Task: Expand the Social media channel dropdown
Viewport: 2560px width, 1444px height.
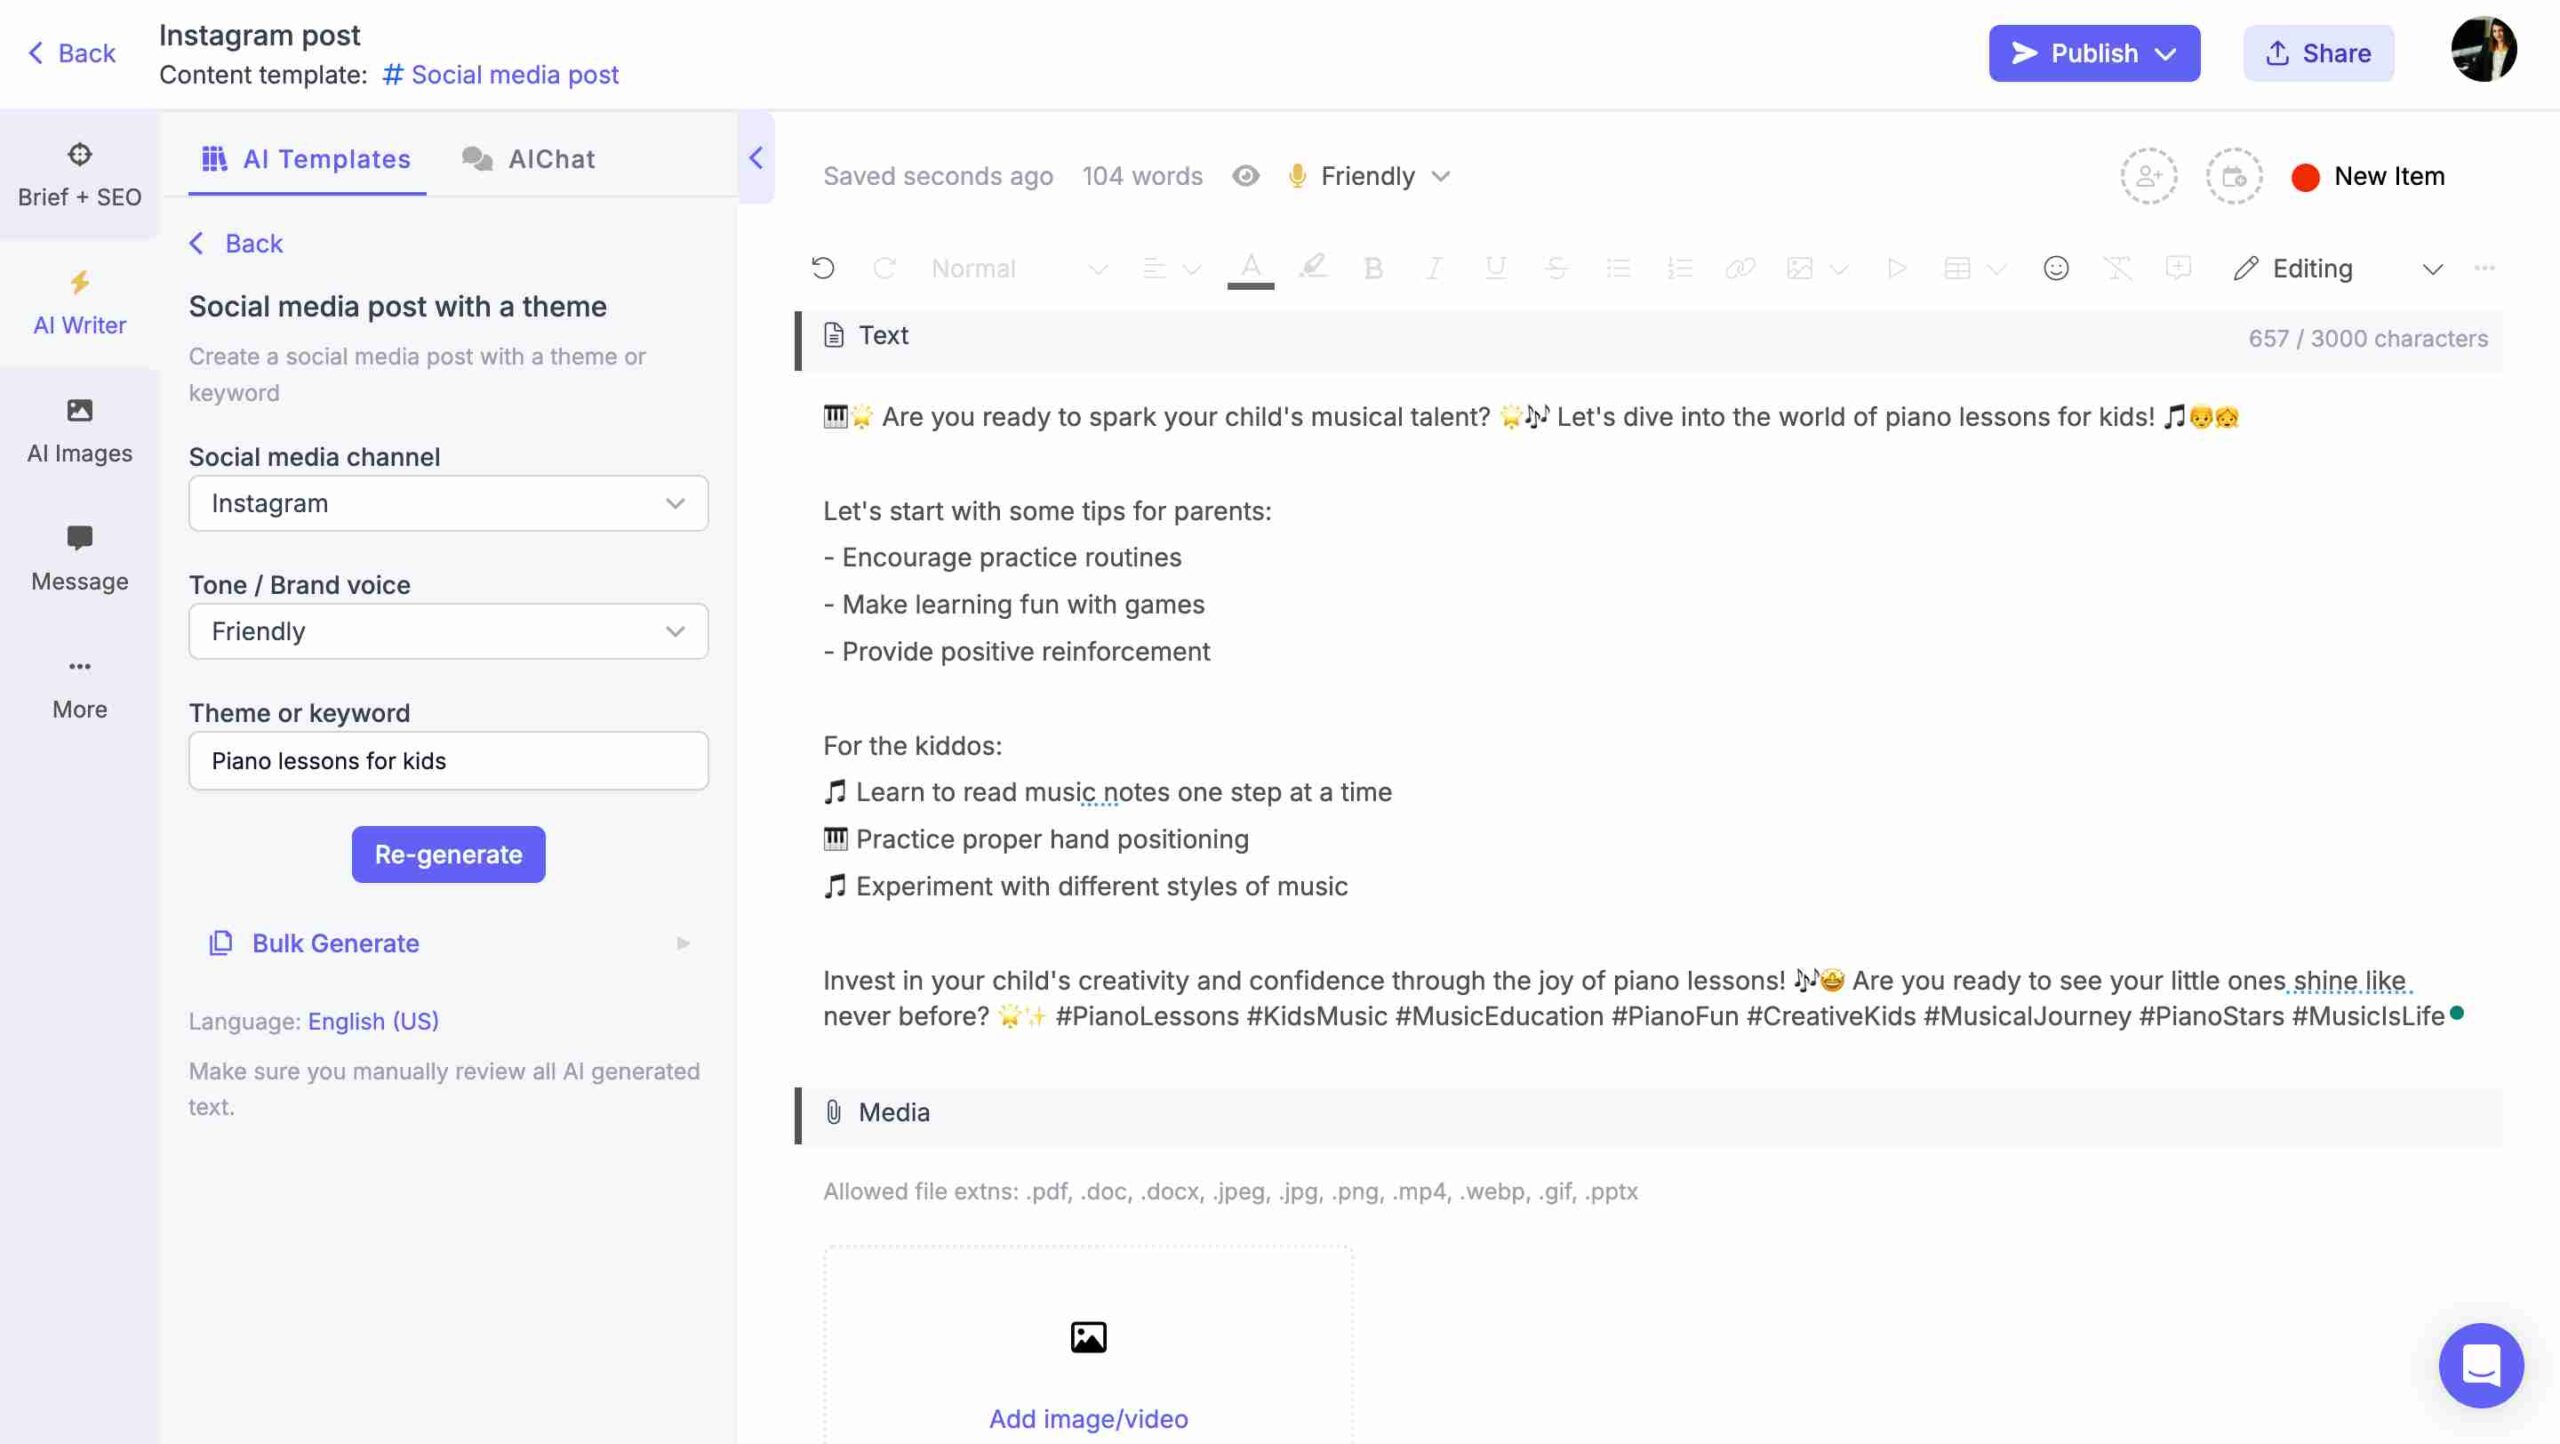Action: pyautogui.click(x=448, y=501)
